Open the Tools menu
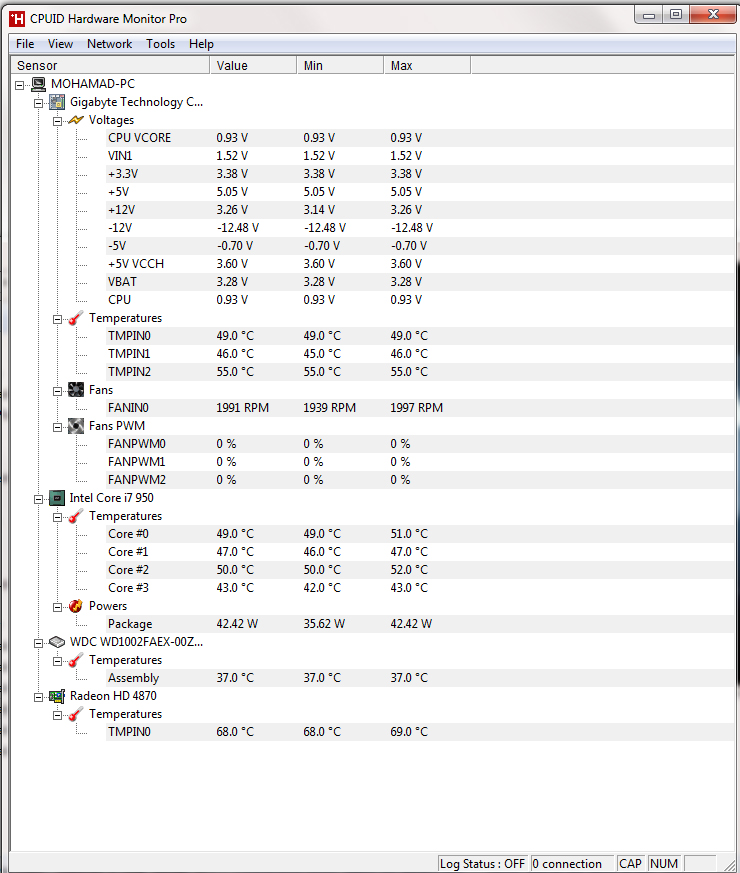The width and height of the screenshot is (740, 873). [160, 44]
